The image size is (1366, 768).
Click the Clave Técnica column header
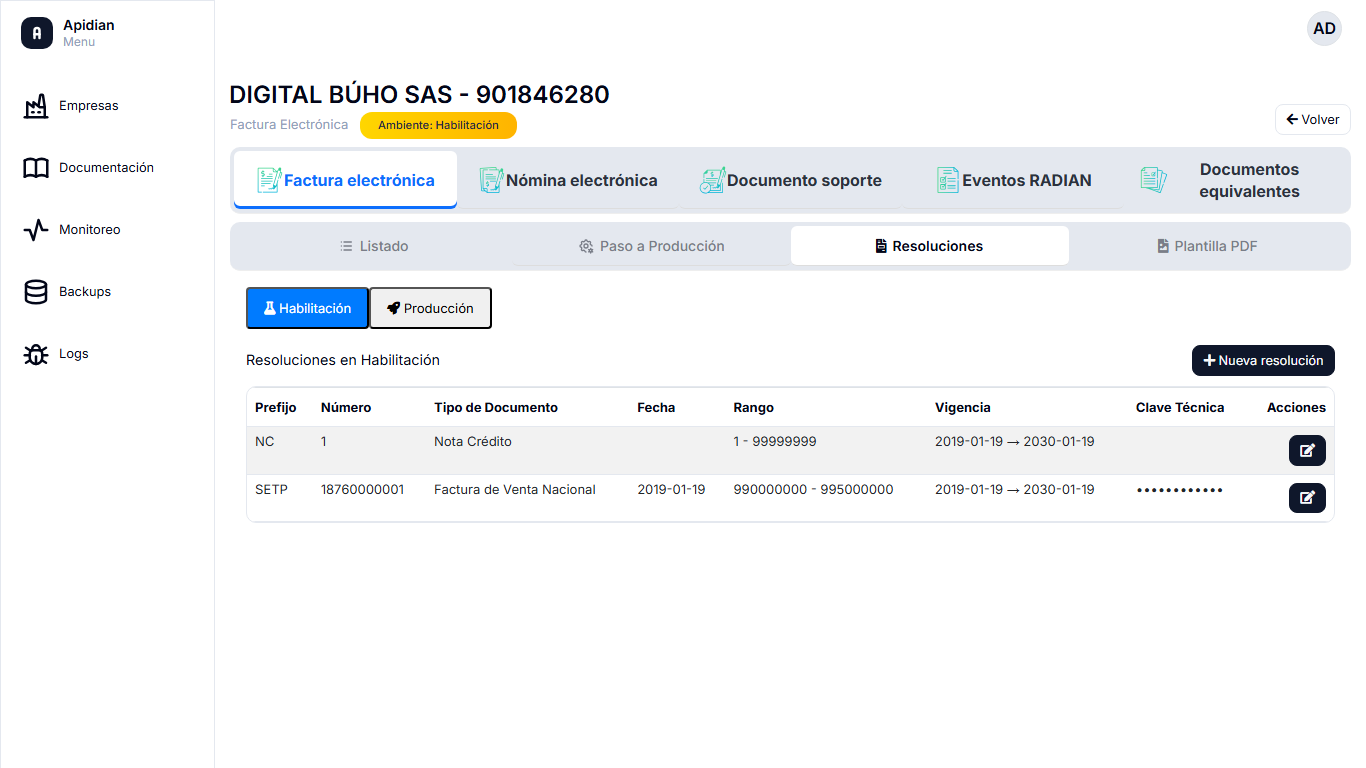point(1180,407)
